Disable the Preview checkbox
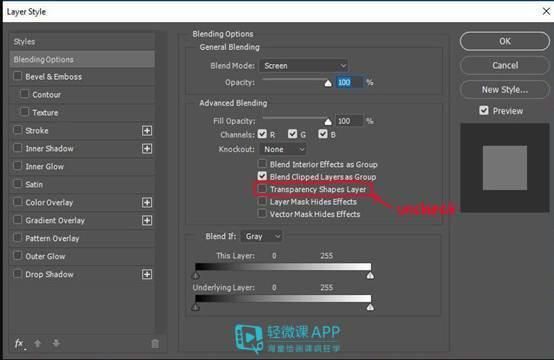Viewport: 554px width, 360px height. tap(484, 111)
